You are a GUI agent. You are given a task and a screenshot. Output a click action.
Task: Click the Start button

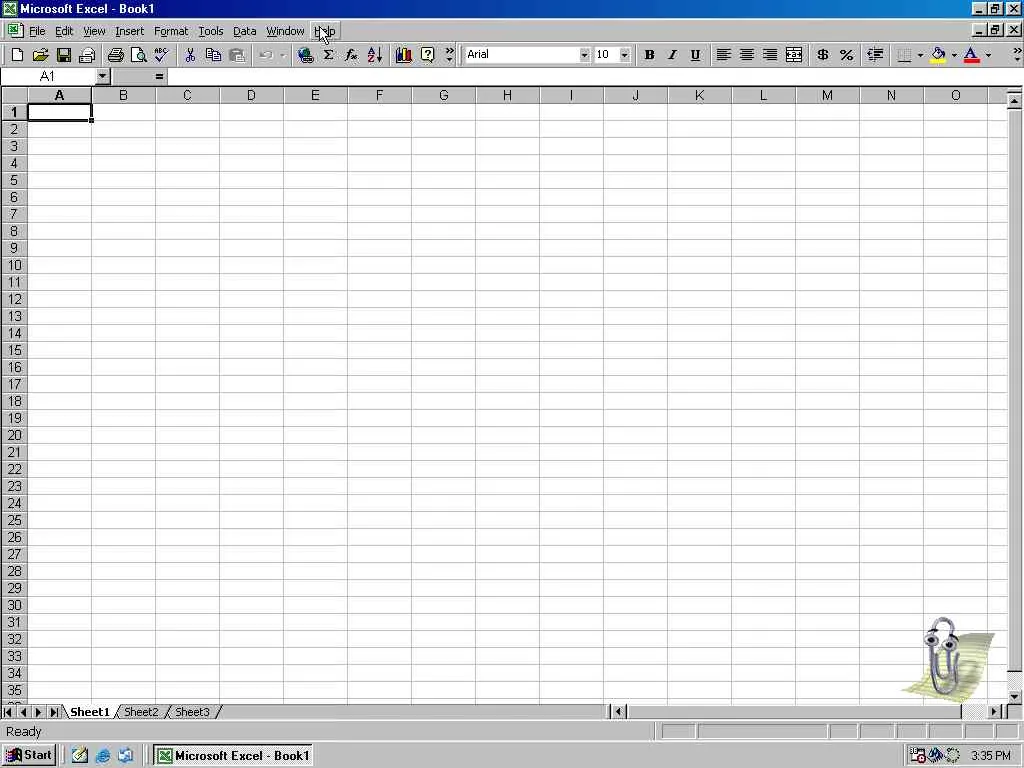coord(29,756)
